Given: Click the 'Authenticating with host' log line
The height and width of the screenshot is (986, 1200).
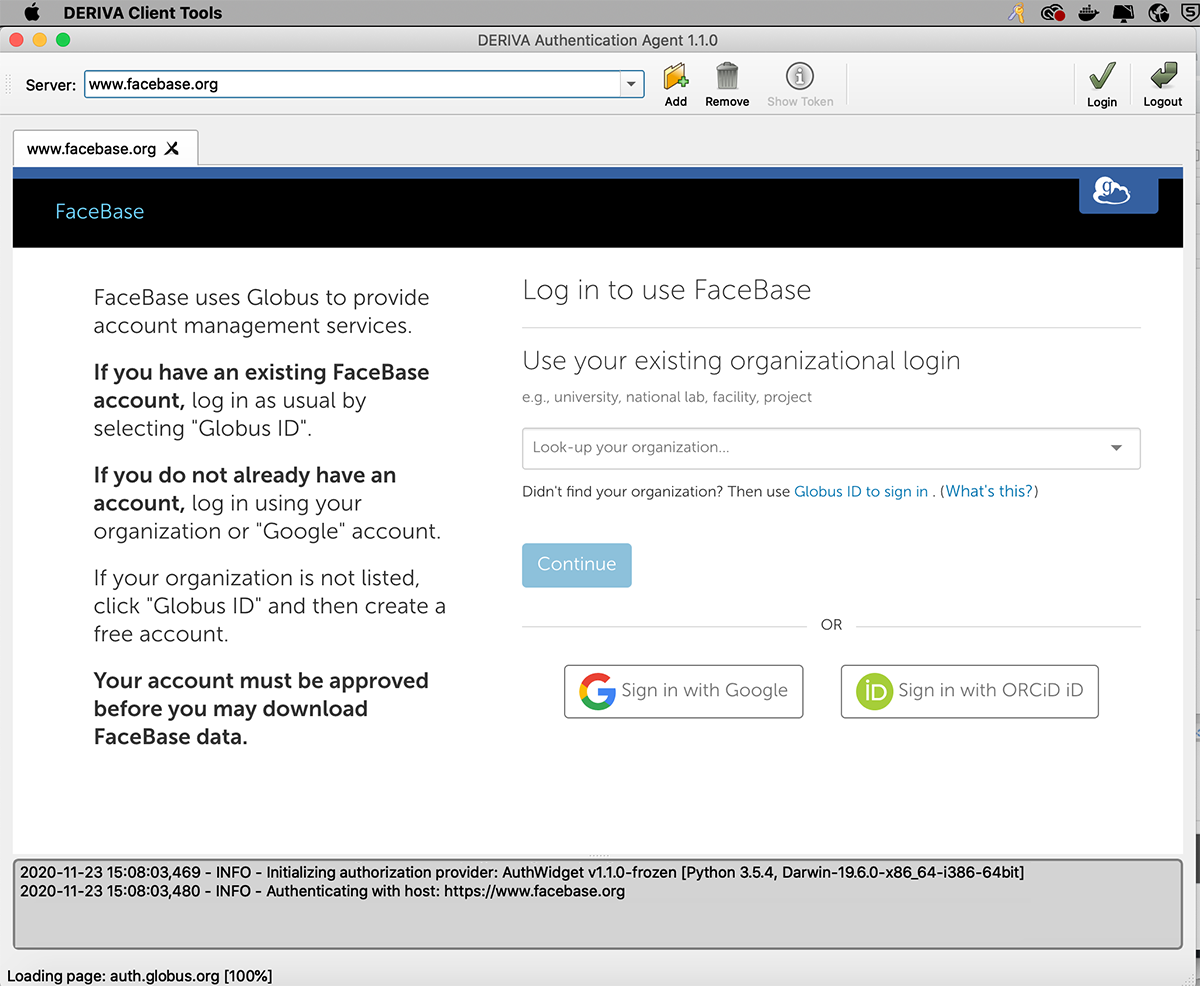Looking at the screenshot, I should coord(323,891).
